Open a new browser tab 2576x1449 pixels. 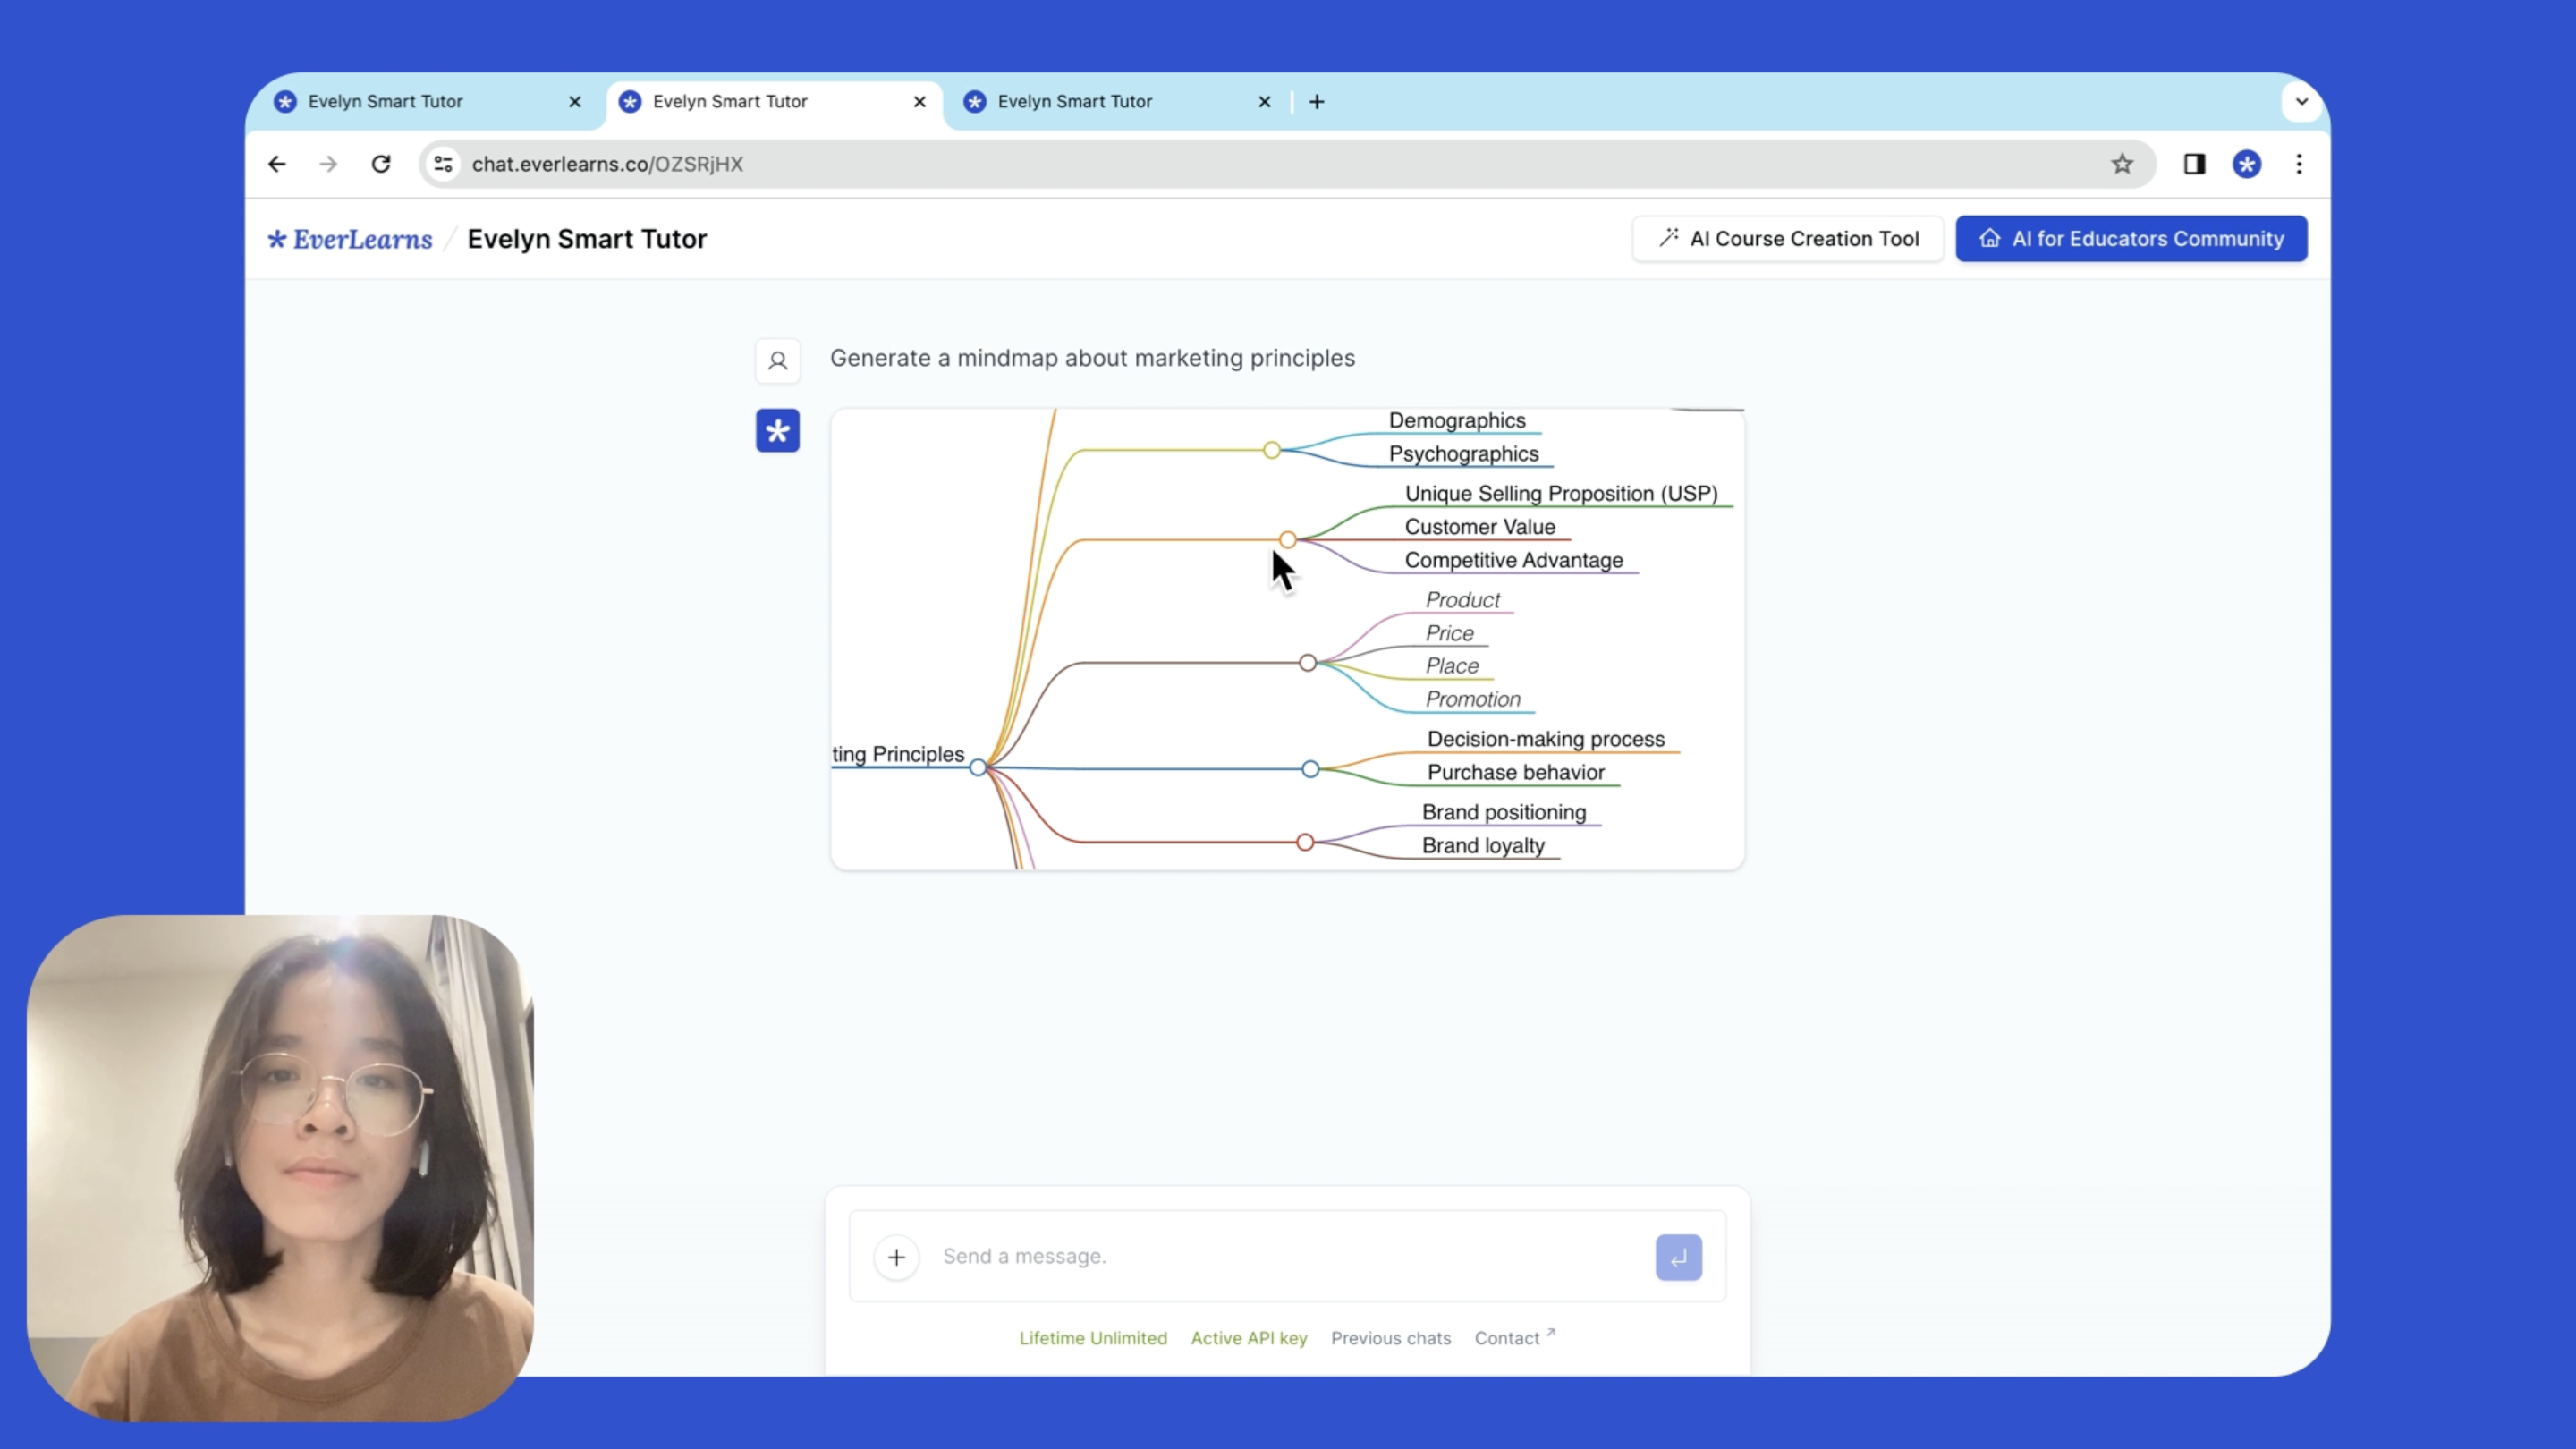click(1317, 102)
